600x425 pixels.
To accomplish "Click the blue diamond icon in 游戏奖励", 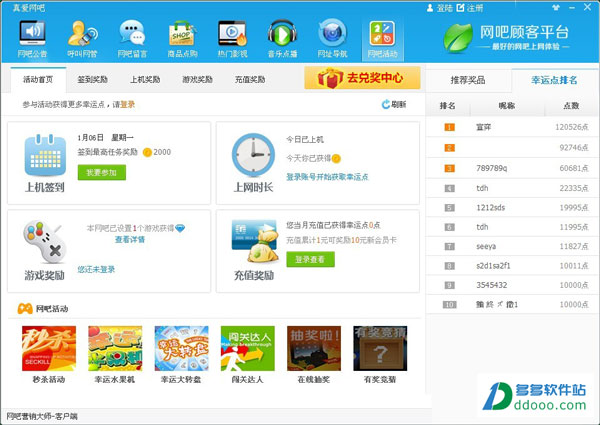I will tap(180, 228).
